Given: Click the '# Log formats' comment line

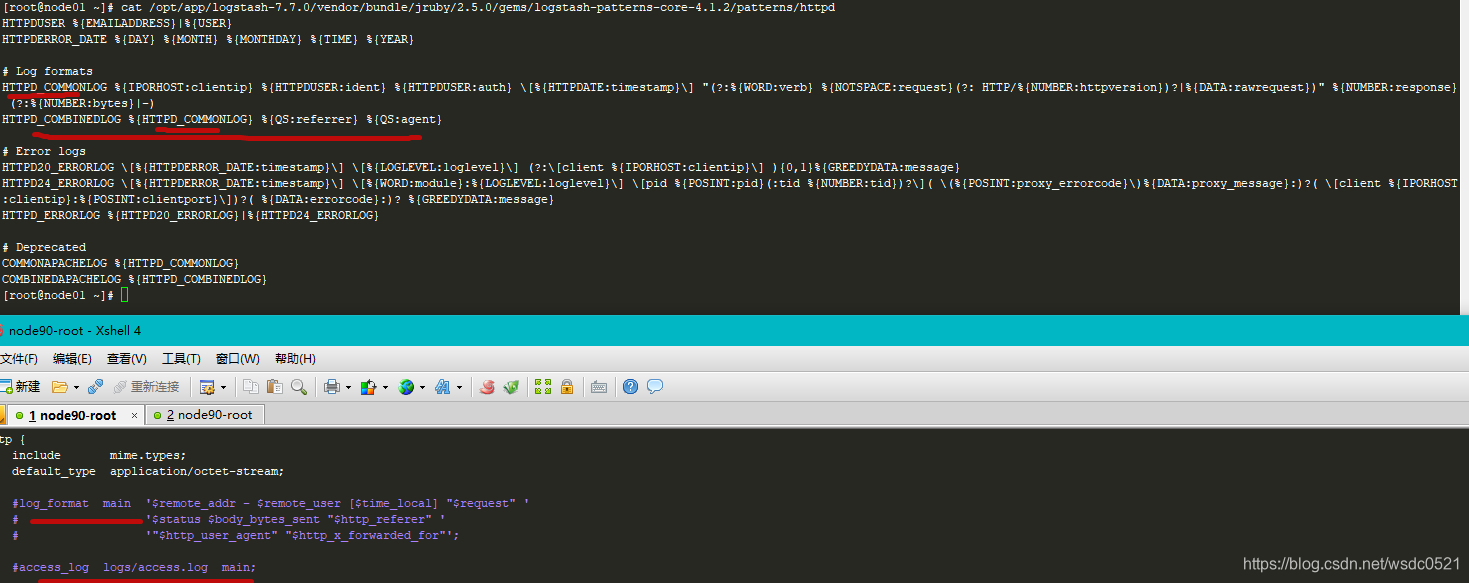Looking at the screenshot, I should coord(47,71).
